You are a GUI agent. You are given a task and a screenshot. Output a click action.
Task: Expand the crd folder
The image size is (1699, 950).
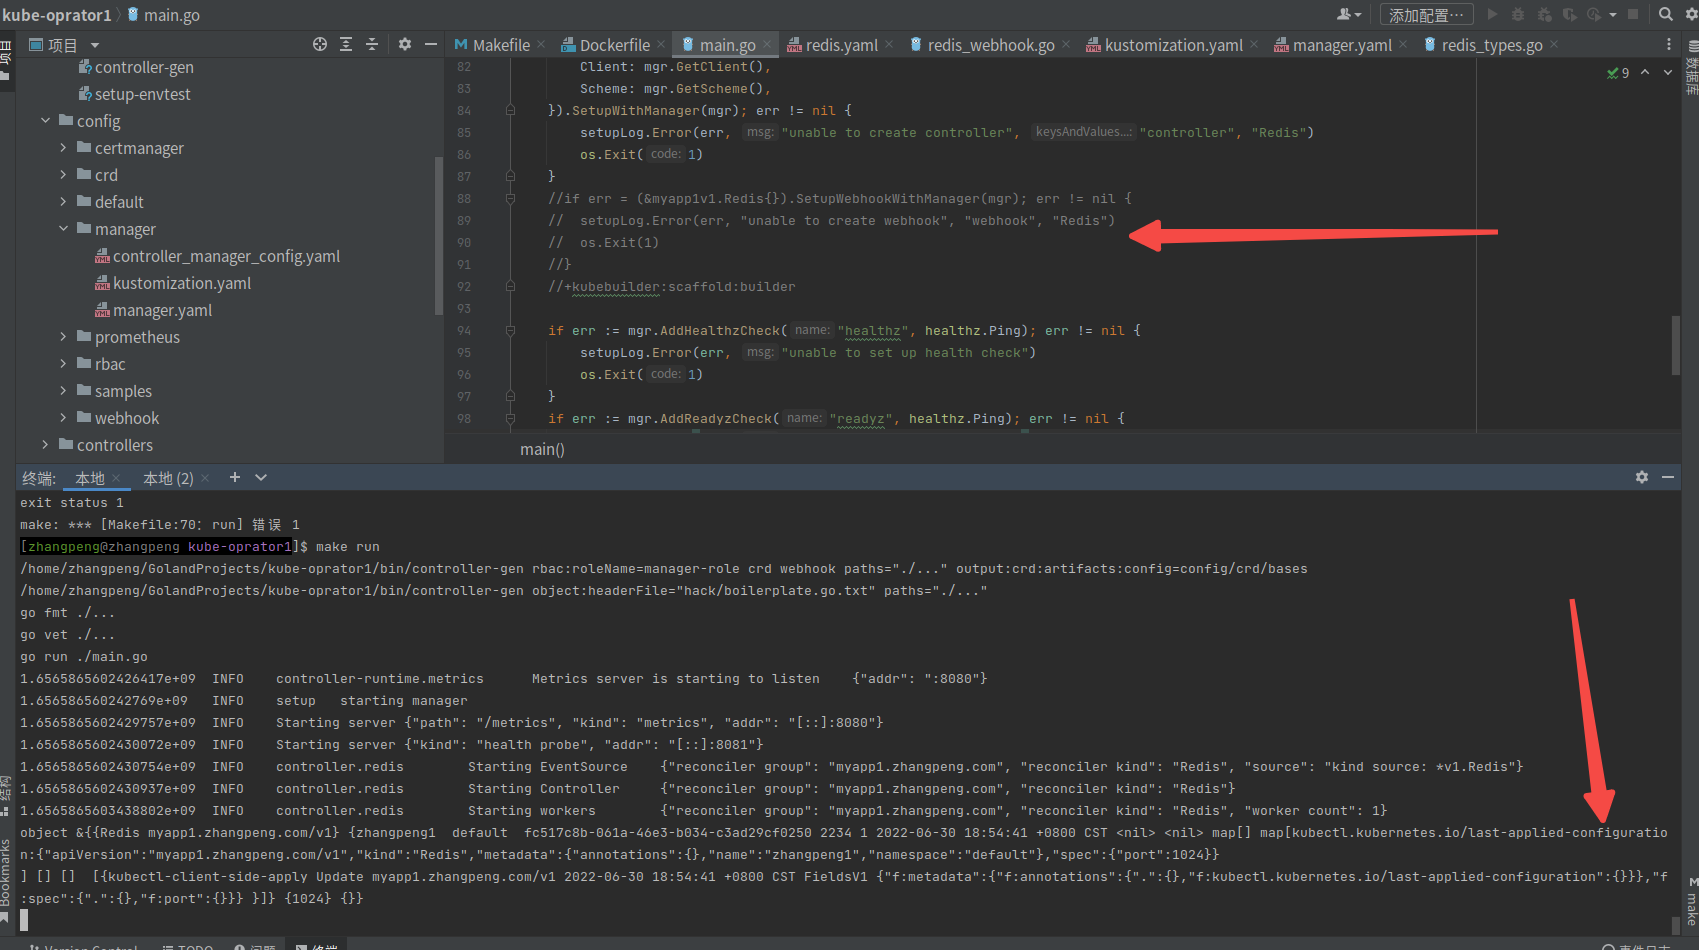click(63, 175)
